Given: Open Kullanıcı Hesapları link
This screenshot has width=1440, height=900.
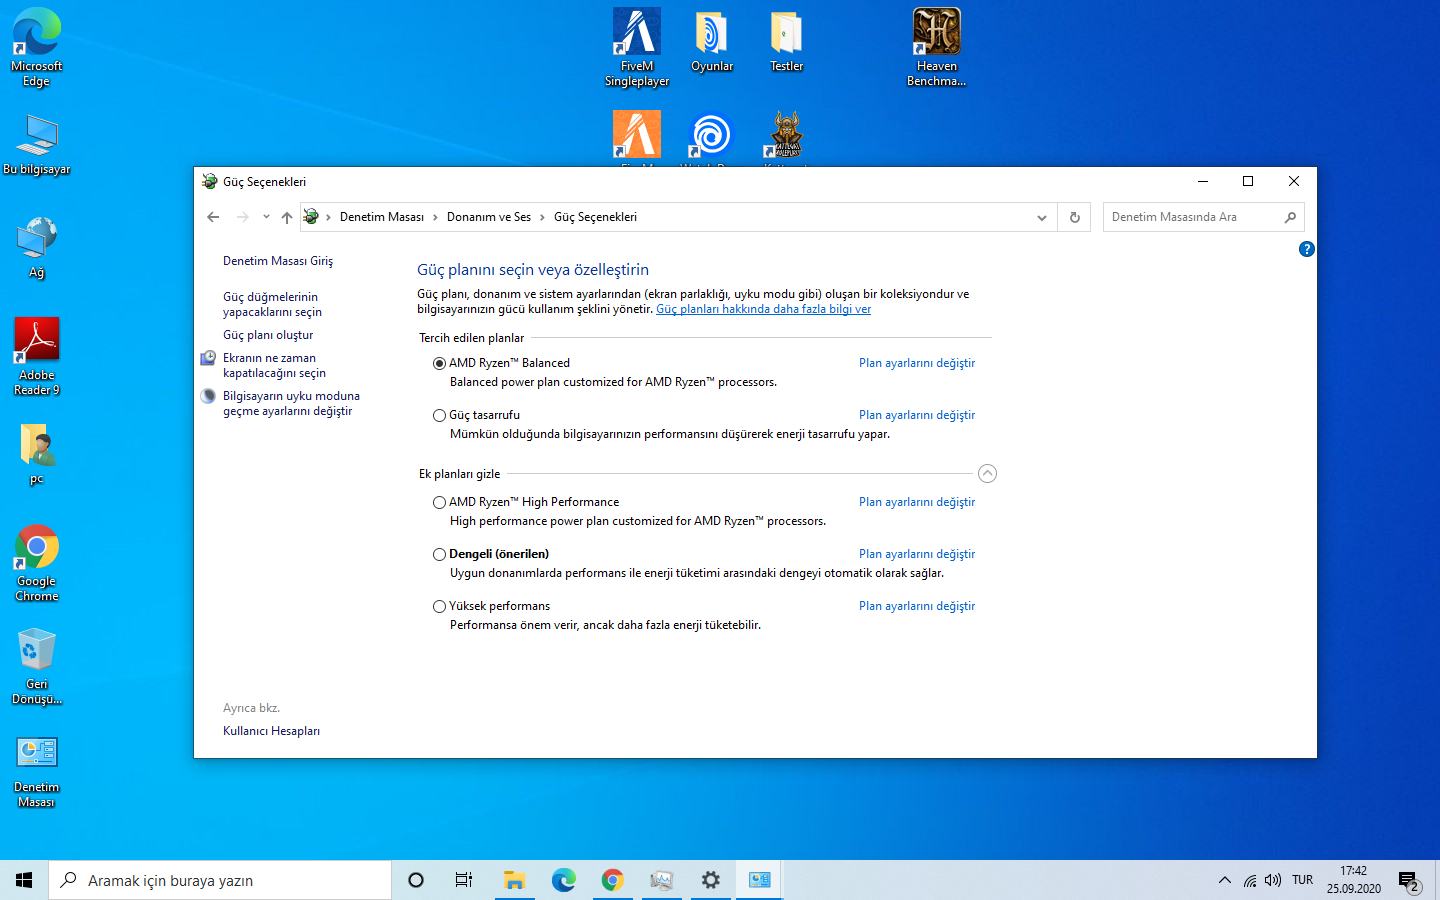Looking at the screenshot, I should pyautogui.click(x=271, y=731).
